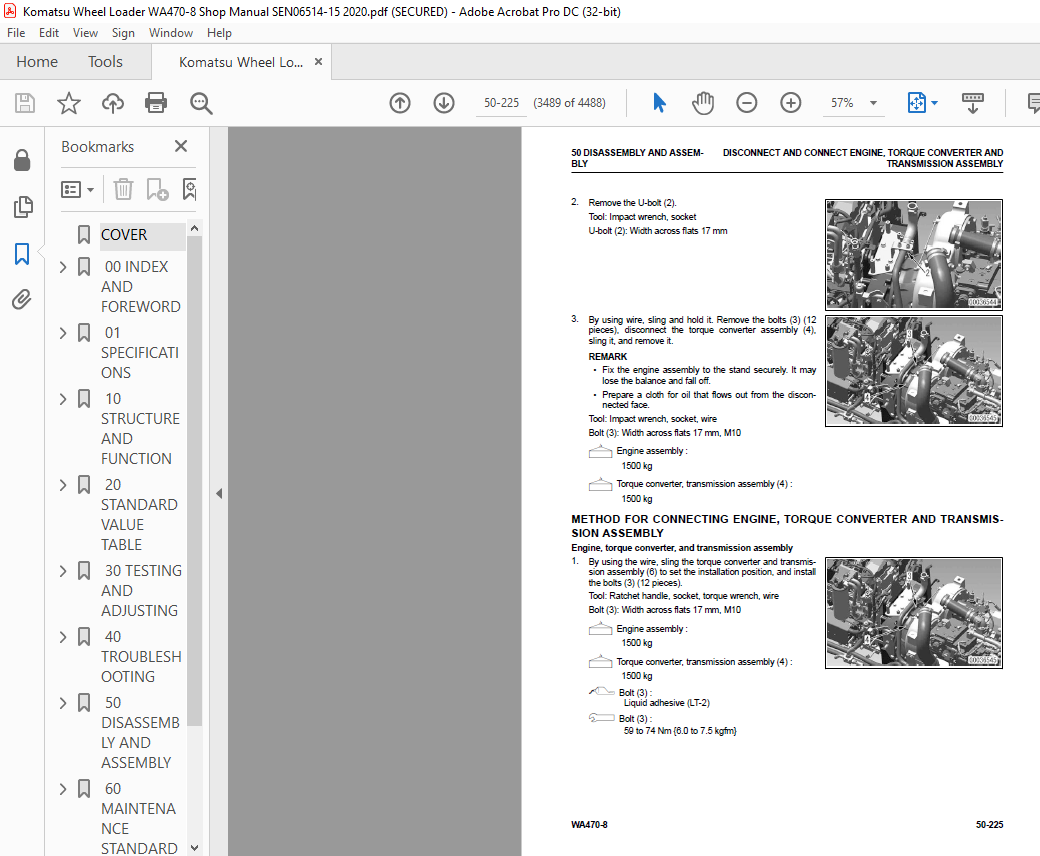Expand the 30 TESTING AND ADJUSTING bookmark
The image size is (1040, 856).
(63, 571)
